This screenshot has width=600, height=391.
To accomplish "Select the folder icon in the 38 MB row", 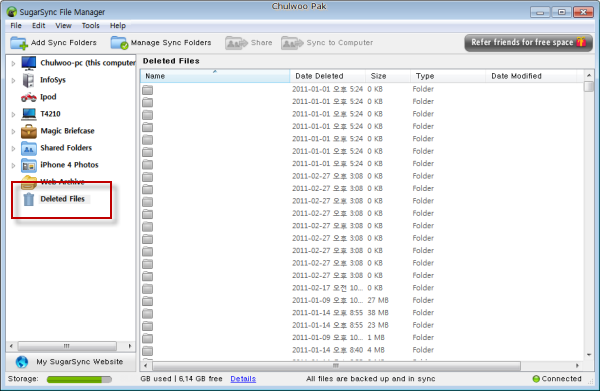I will 147,313.
